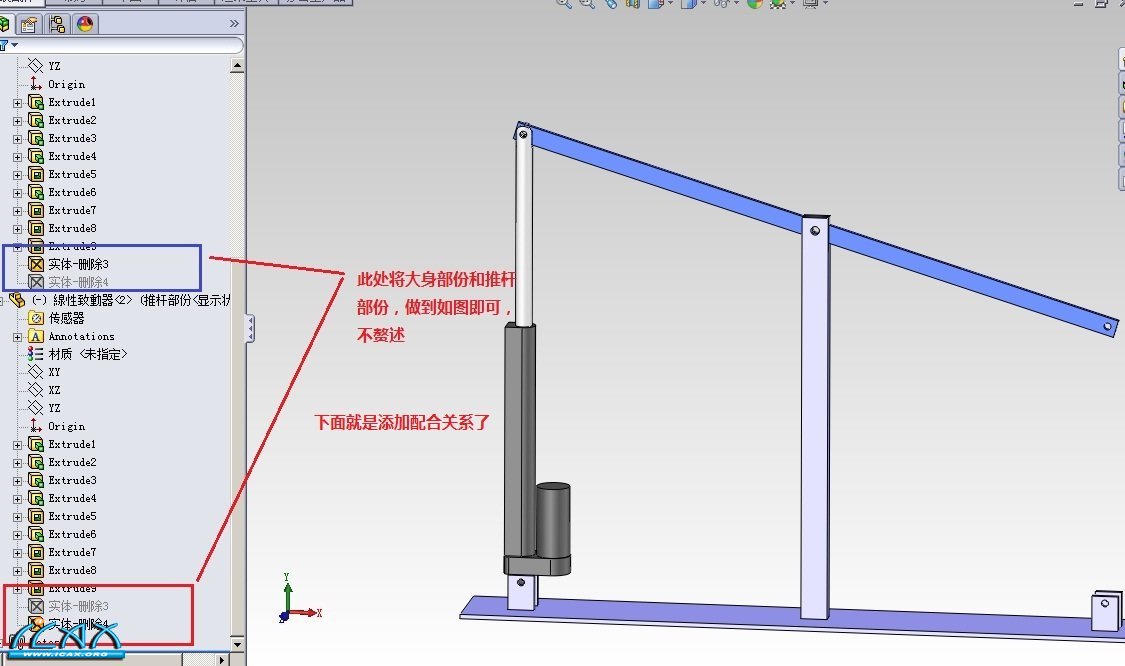Expand Extrude6 under 線性致動器<2>

tap(17, 535)
